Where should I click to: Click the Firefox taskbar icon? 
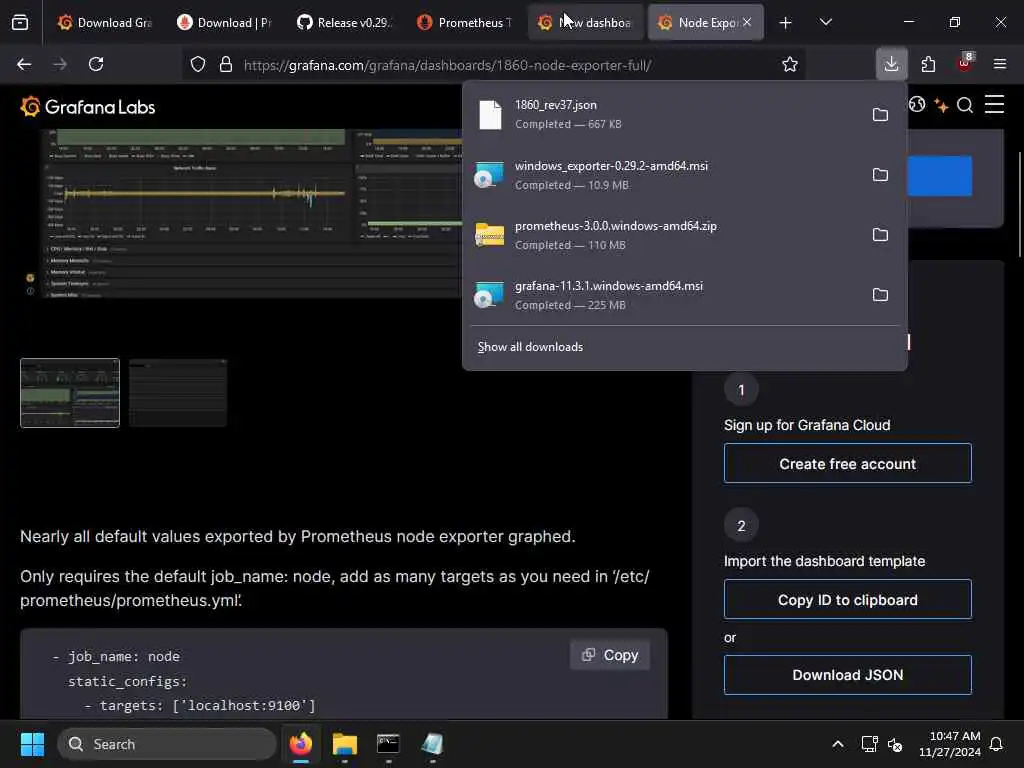pos(301,744)
